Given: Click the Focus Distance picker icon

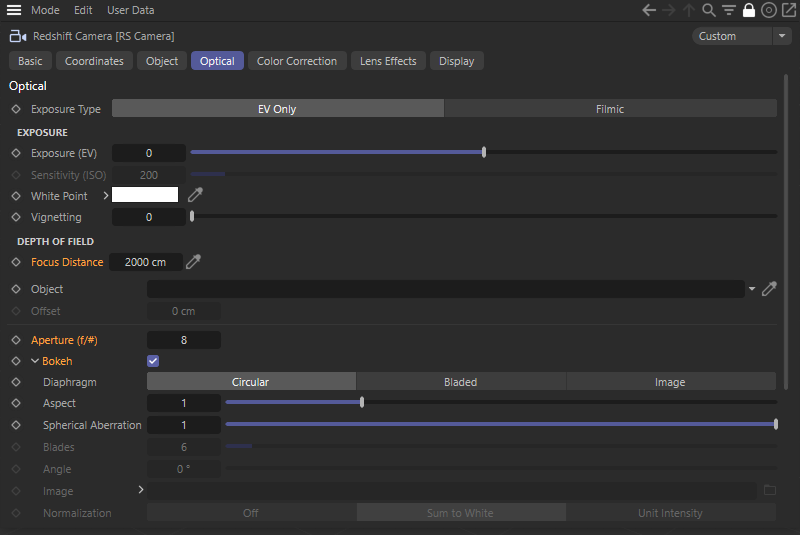Looking at the screenshot, I should point(194,262).
